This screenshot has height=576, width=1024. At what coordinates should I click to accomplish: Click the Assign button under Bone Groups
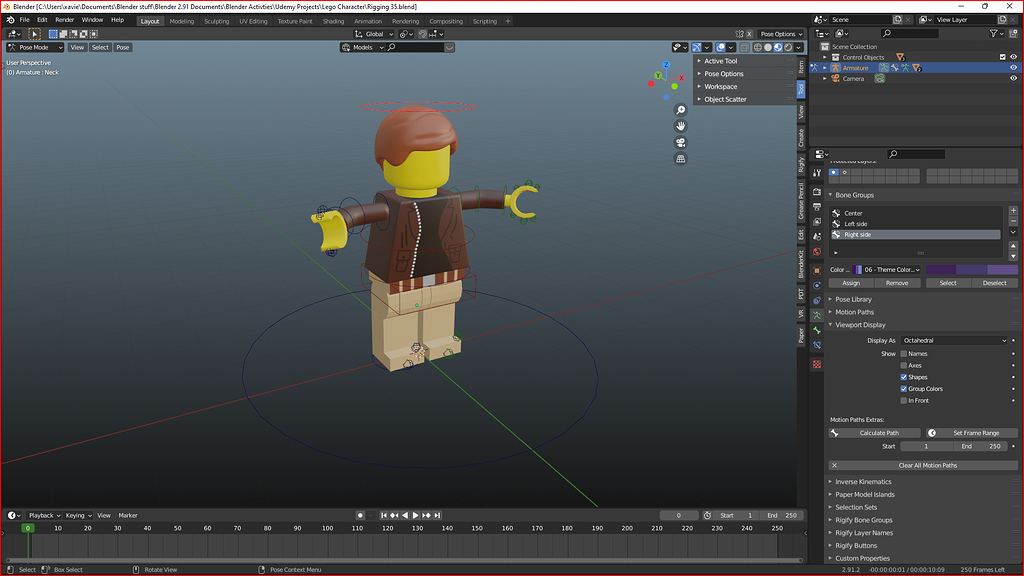pyautogui.click(x=853, y=283)
